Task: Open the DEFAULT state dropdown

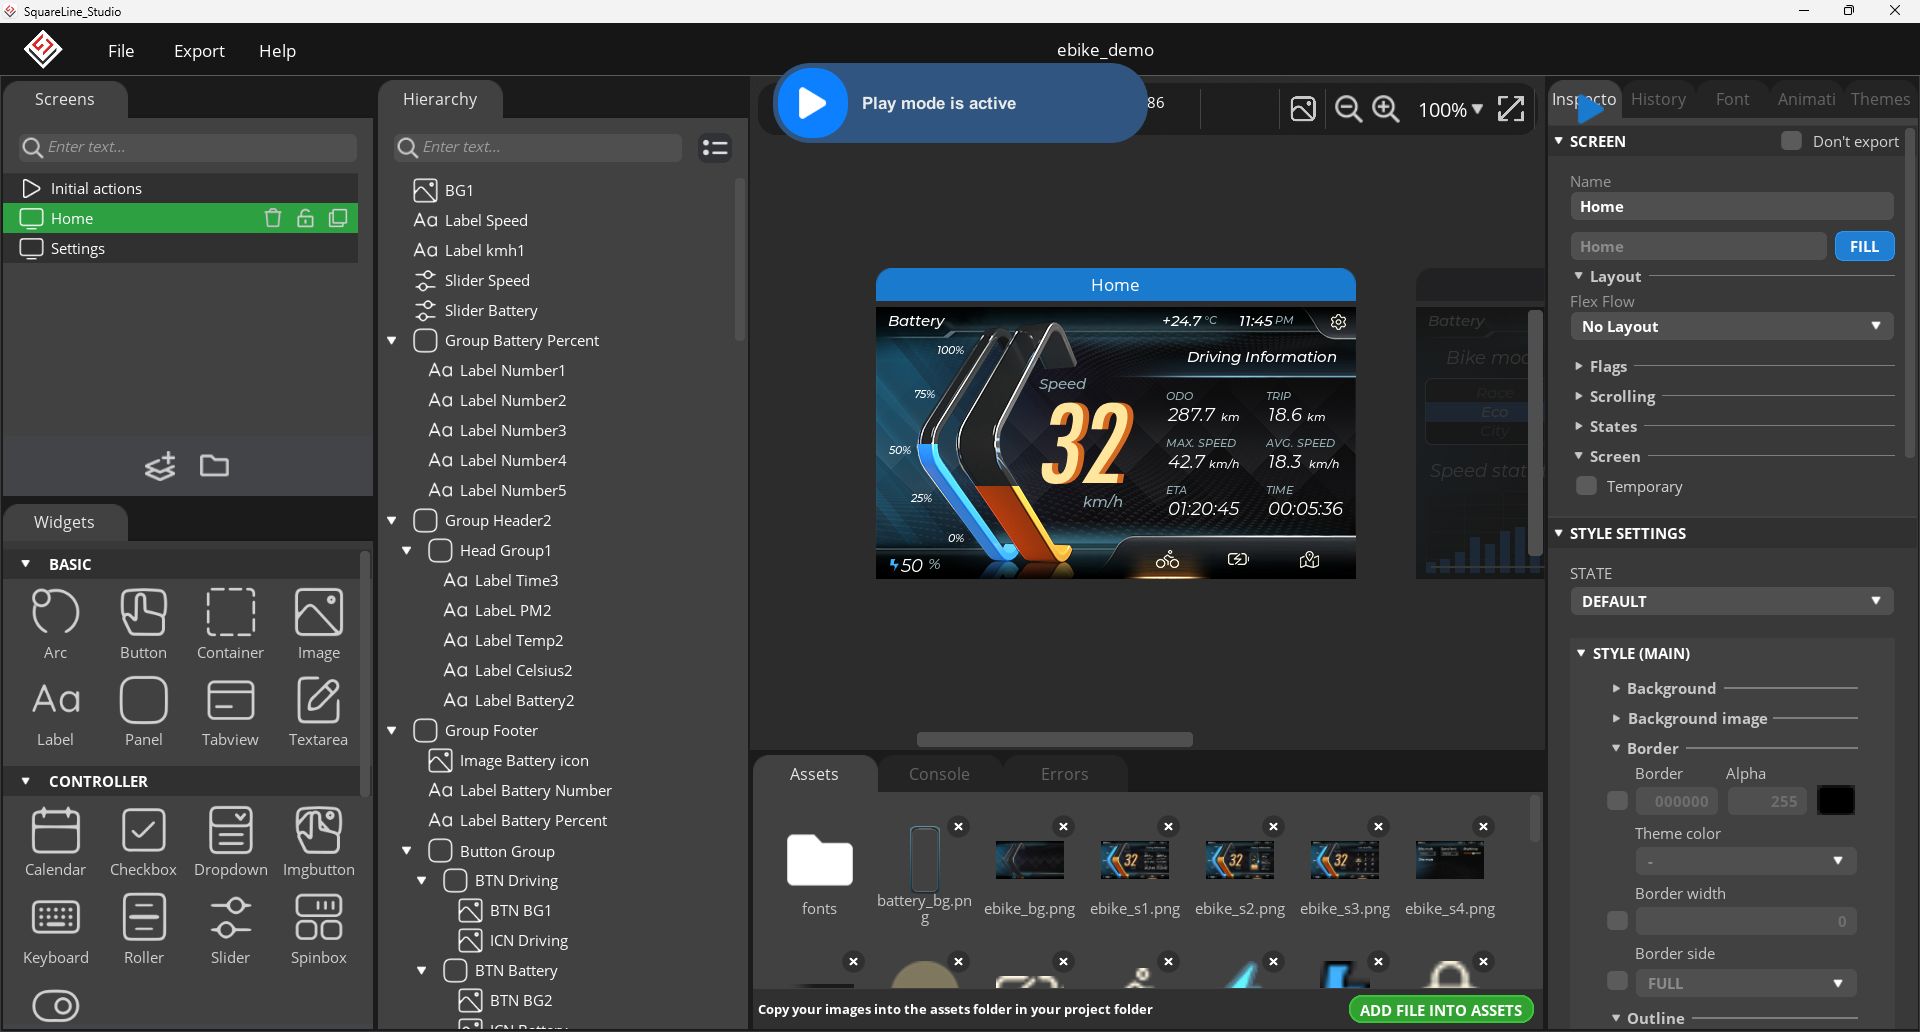Action: click(1732, 601)
